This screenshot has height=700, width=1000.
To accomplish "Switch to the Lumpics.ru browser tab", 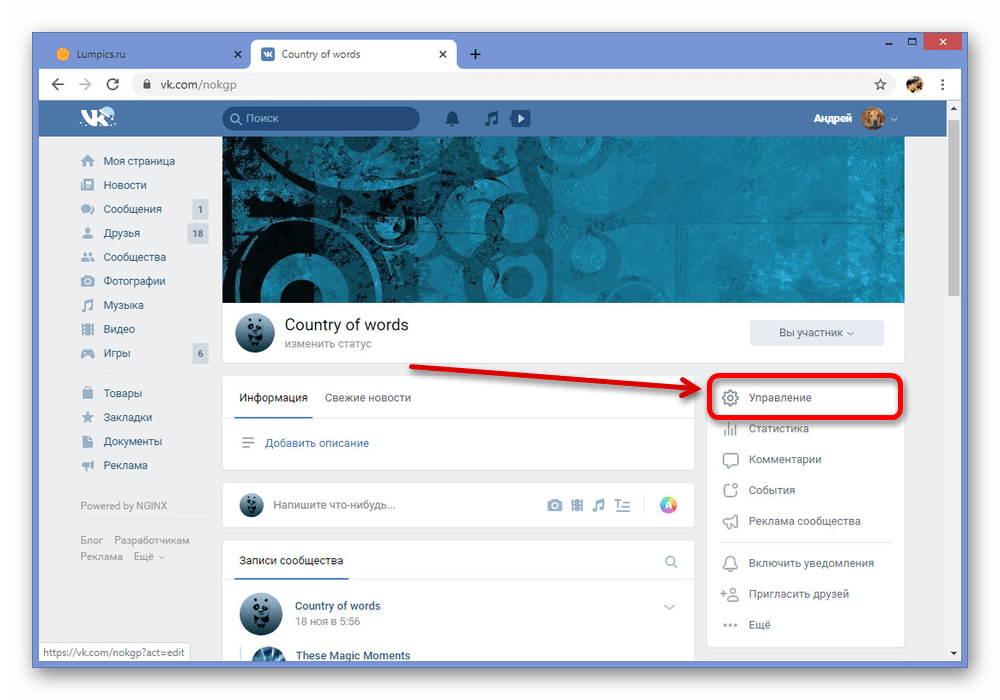I will (x=140, y=54).
